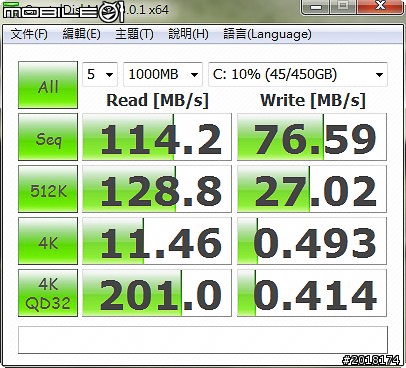The width and height of the screenshot is (406, 368).
Task: Select 4K read value 11.46
Action: pyautogui.click(x=157, y=241)
